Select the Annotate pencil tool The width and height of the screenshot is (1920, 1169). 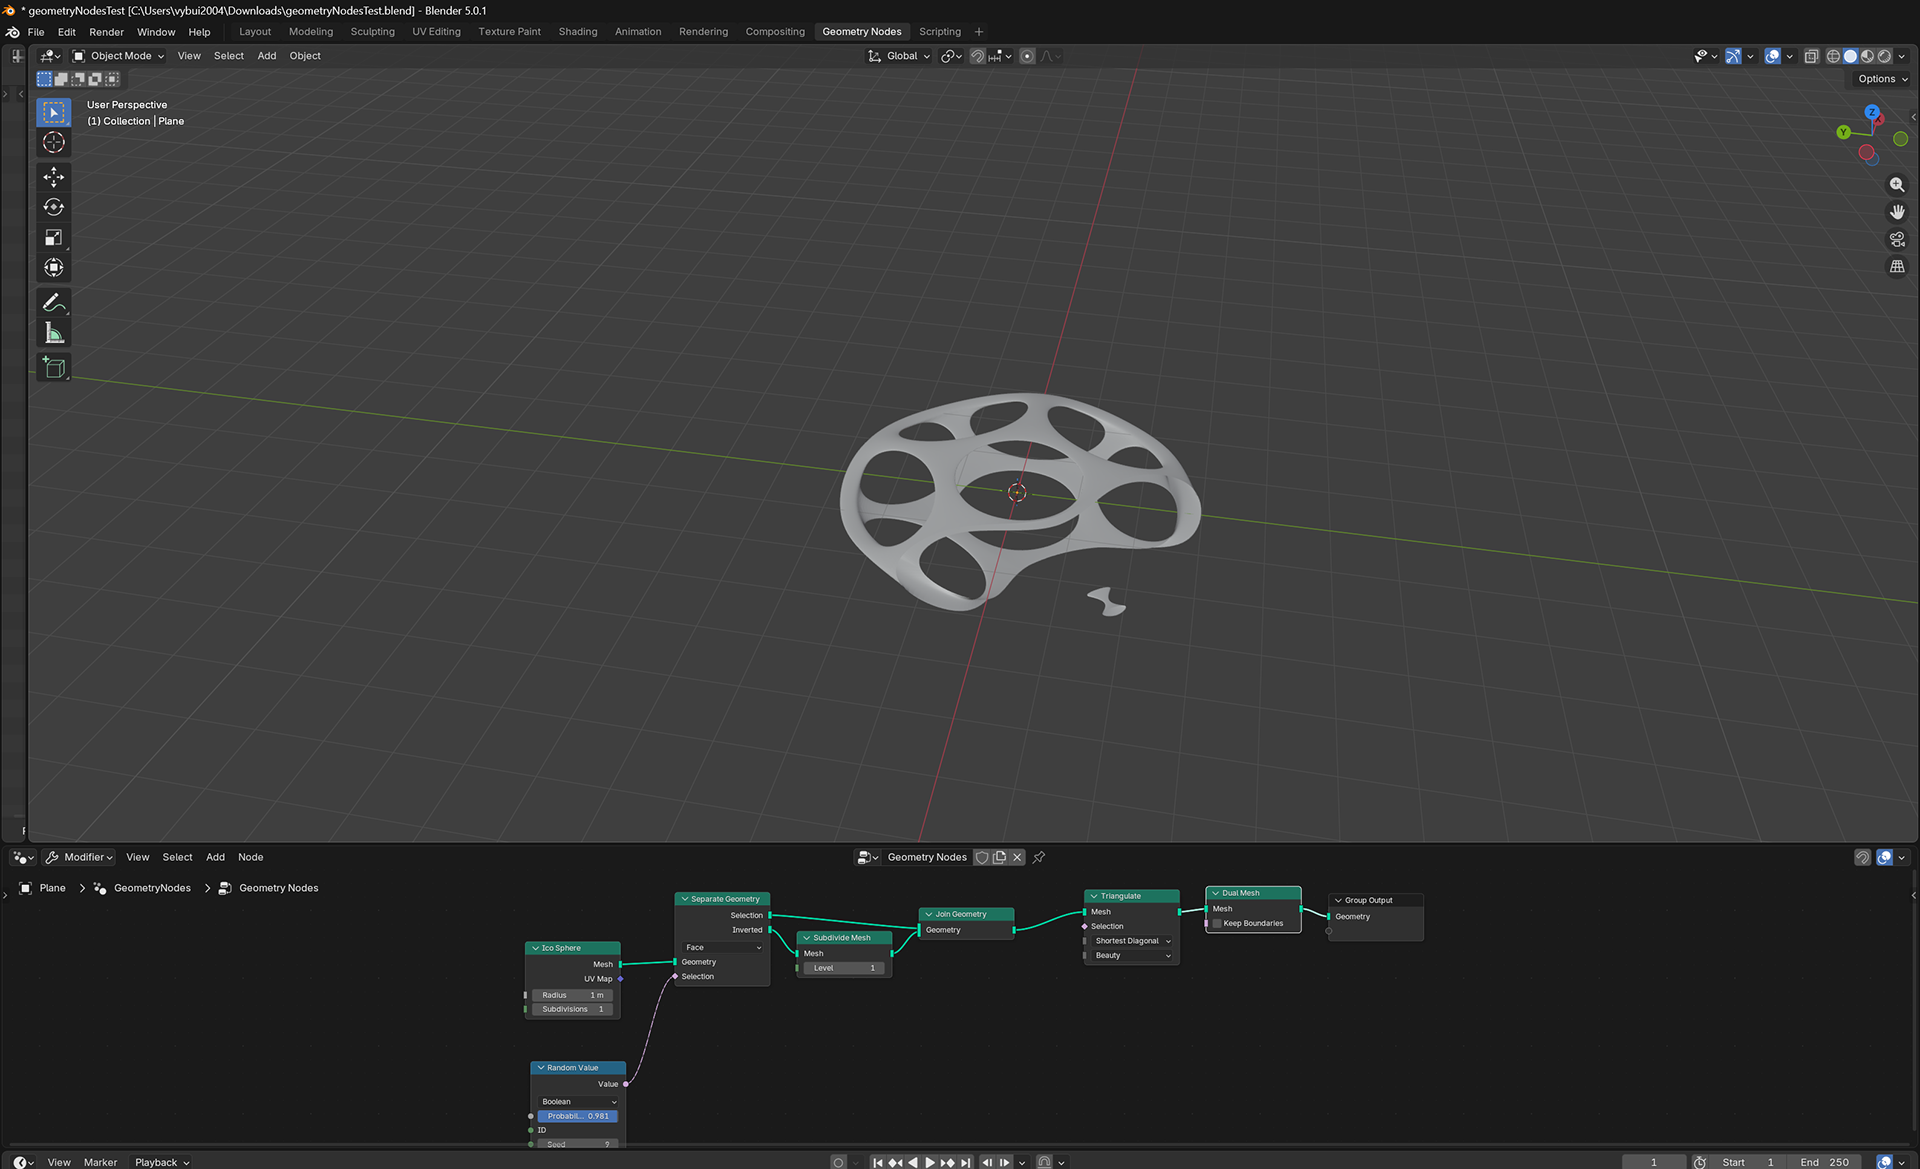[x=54, y=302]
